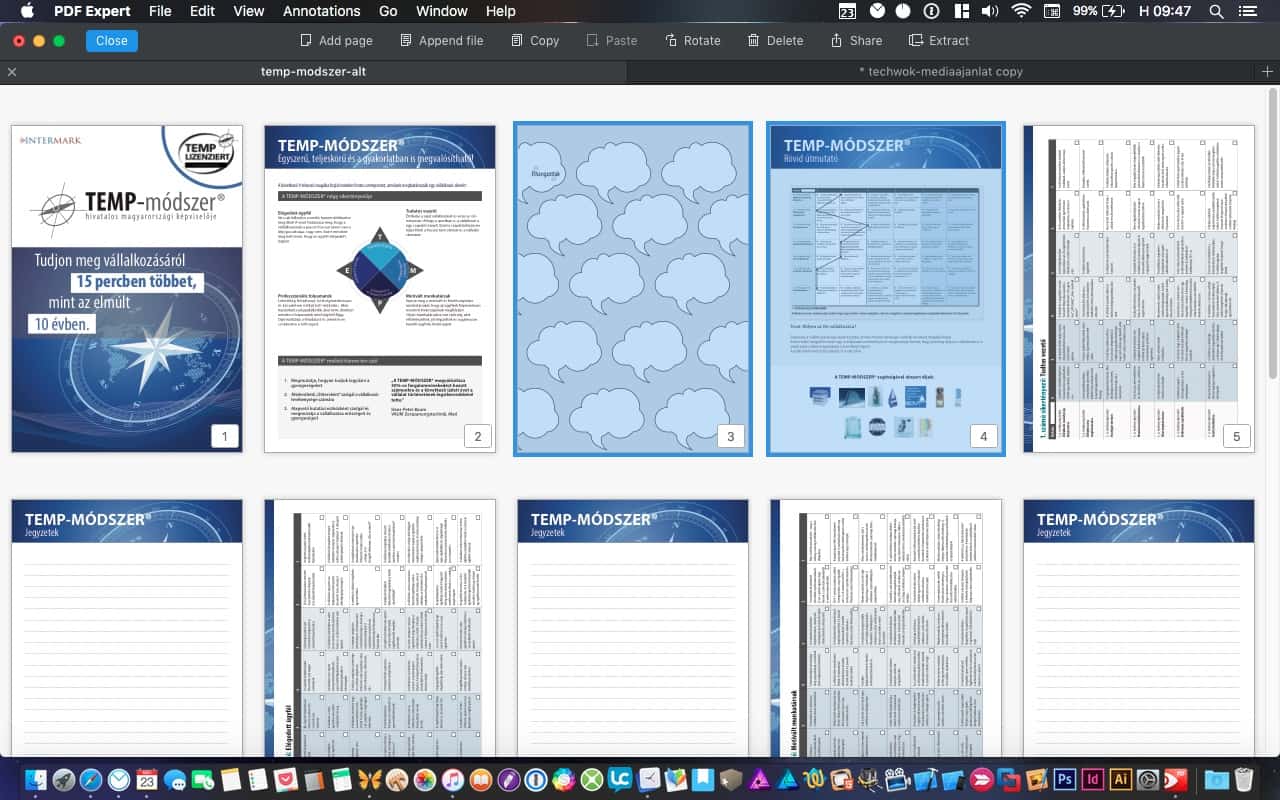The image size is (1280, 800).
Task: Select the first Jegyzetek page in second row
Action: click(127, 628)
